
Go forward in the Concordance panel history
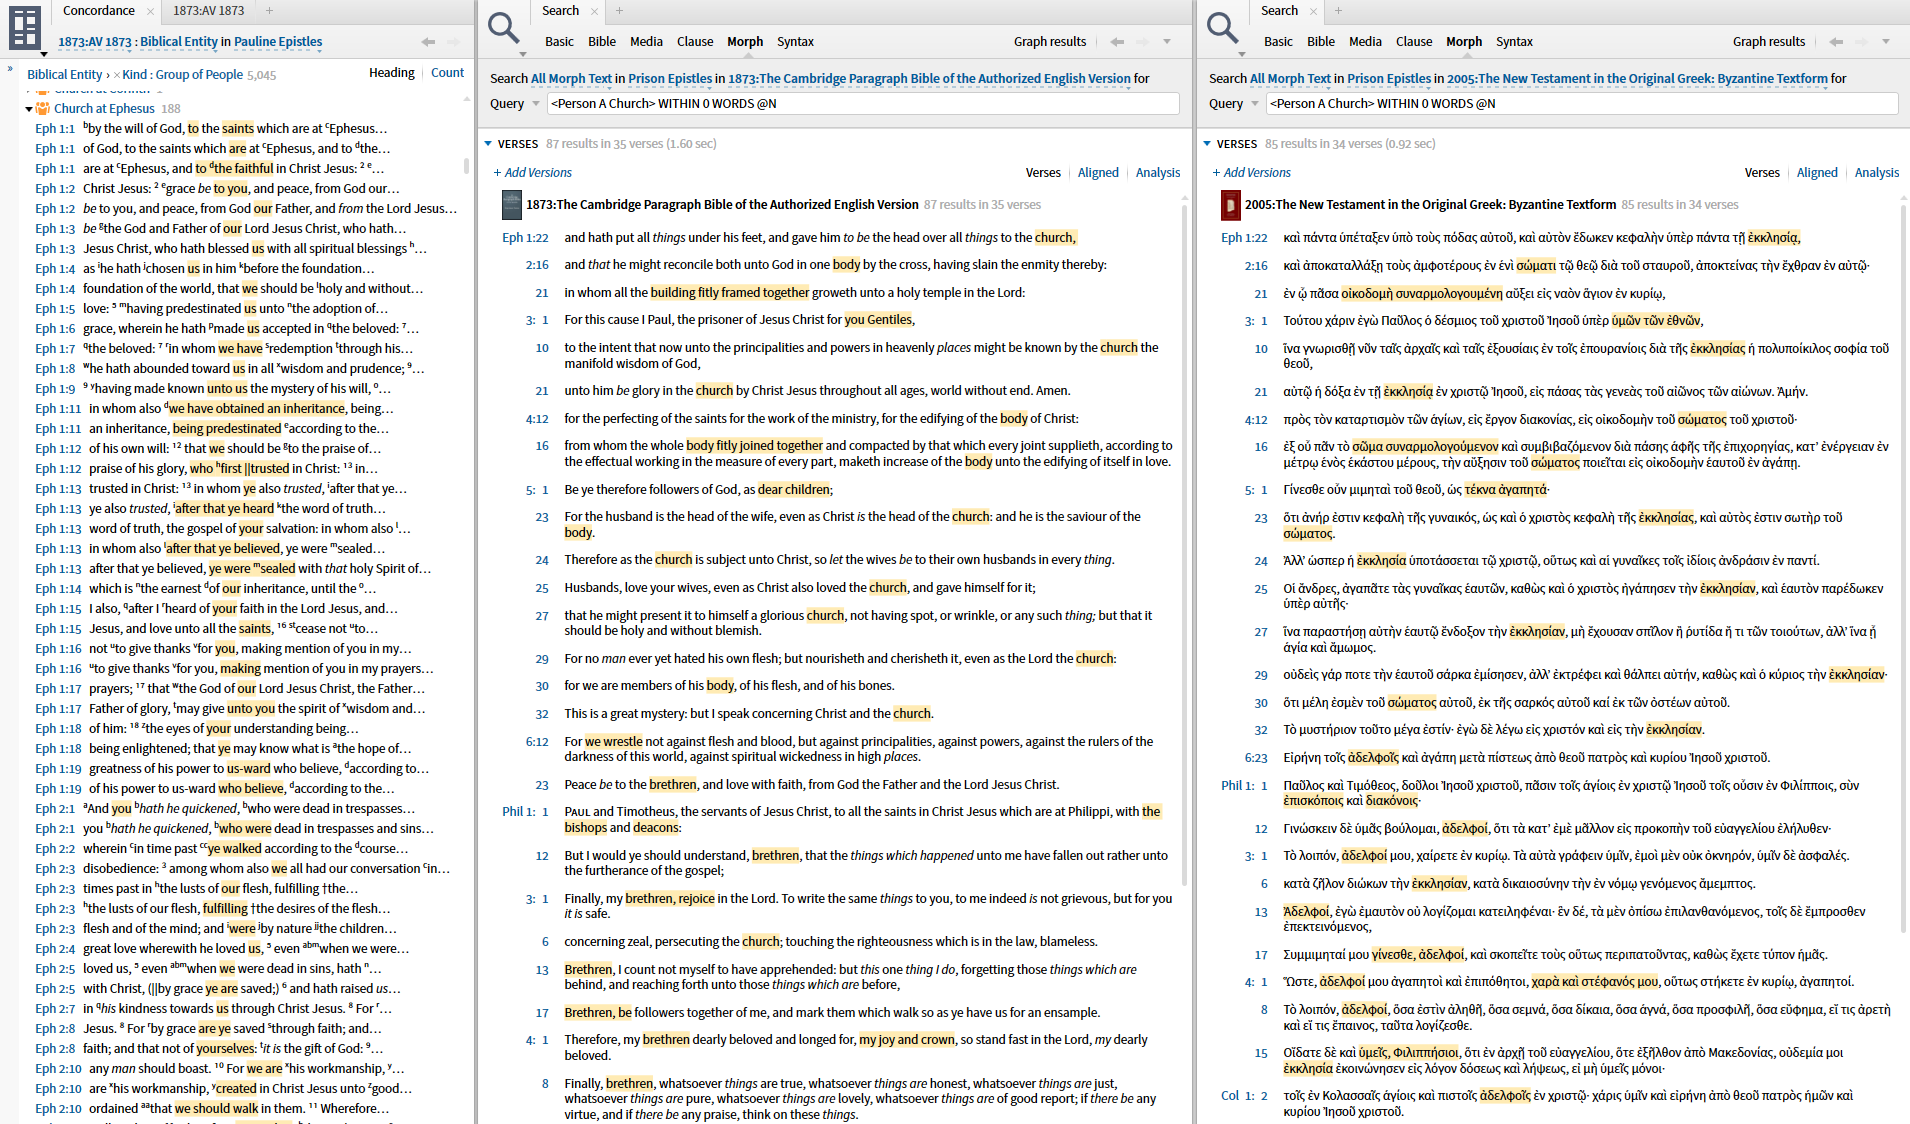pos(453,42)
